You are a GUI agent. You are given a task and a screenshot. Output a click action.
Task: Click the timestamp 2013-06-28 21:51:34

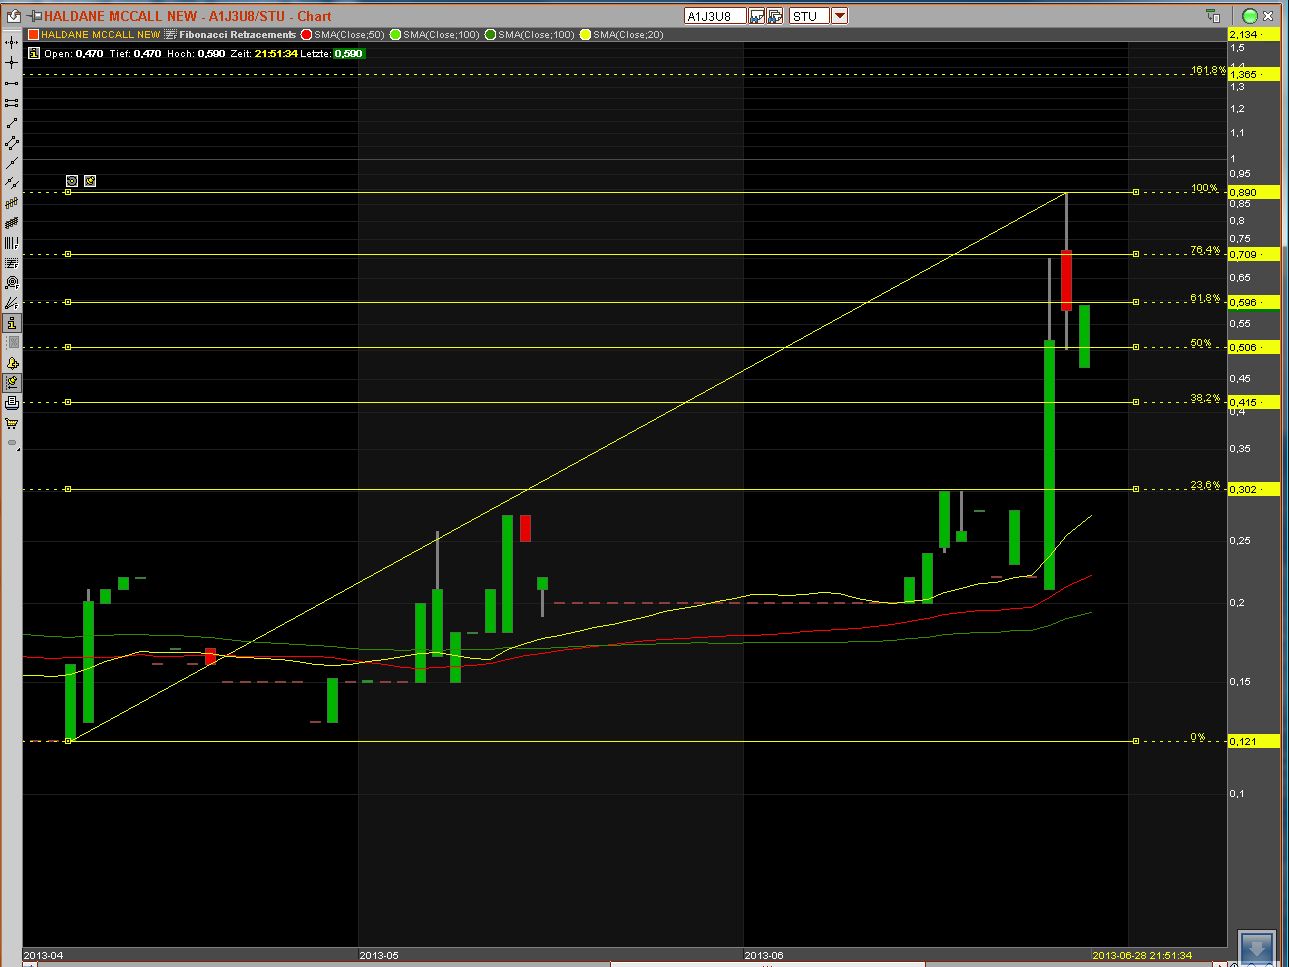click(1142, 956)
